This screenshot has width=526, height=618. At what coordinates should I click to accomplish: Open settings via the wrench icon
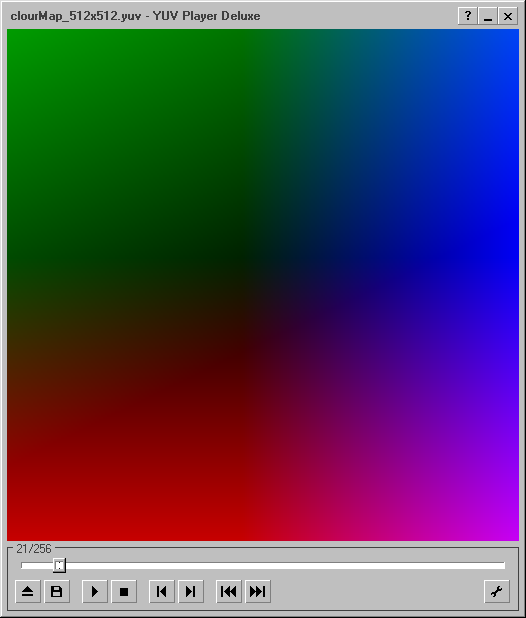tap(496, 591)
